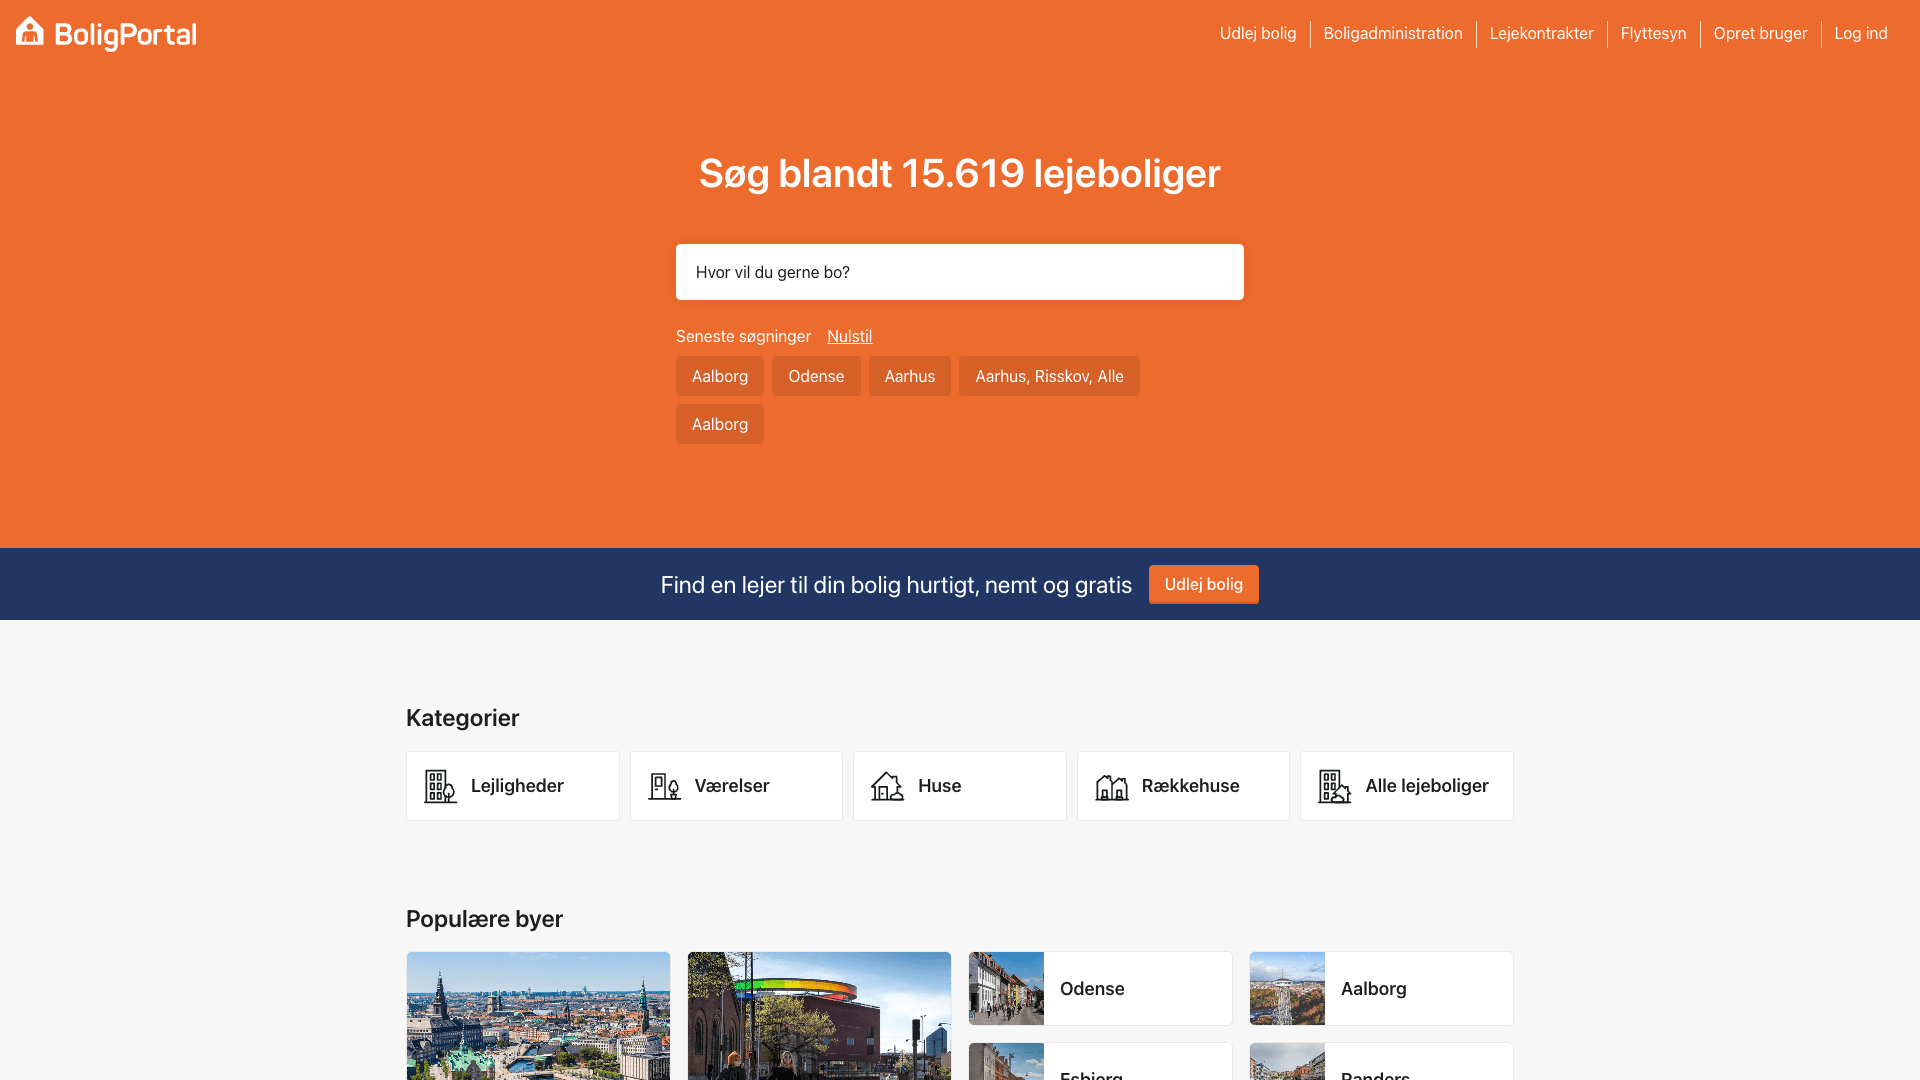Select the Aarhus recent search chip
Image resolution: width=1920 pixels, height=1080 pixels.
pyautogui.click(x=910, y=376)
